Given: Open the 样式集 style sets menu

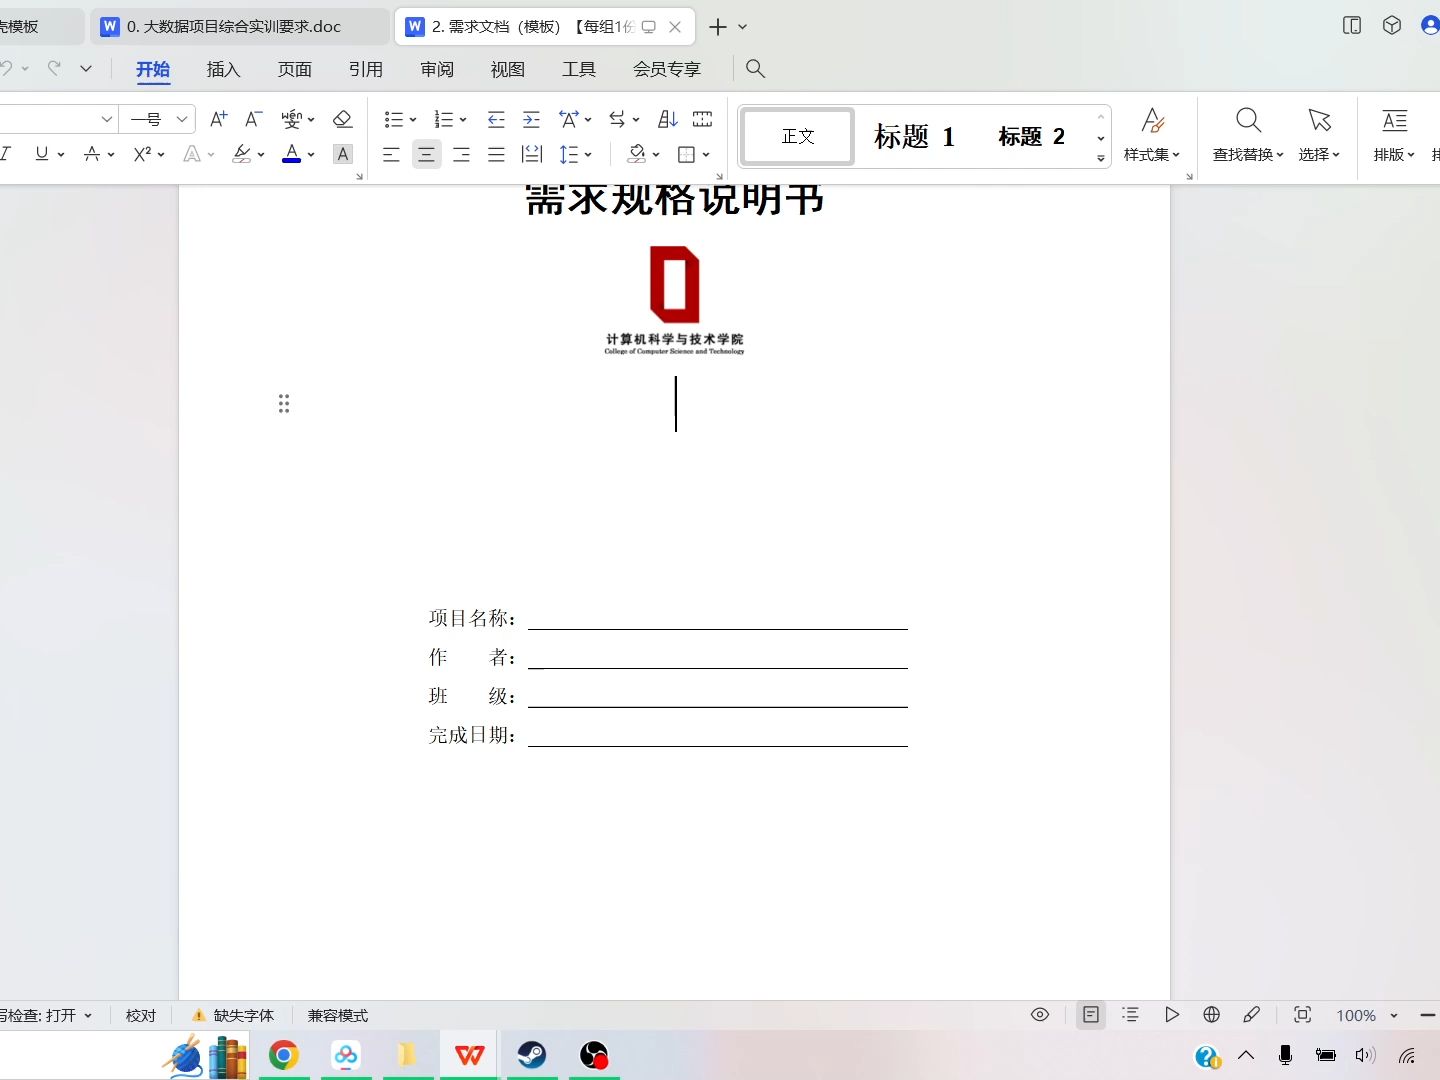Looking at the screenshot, I should tap(1152, 135).
